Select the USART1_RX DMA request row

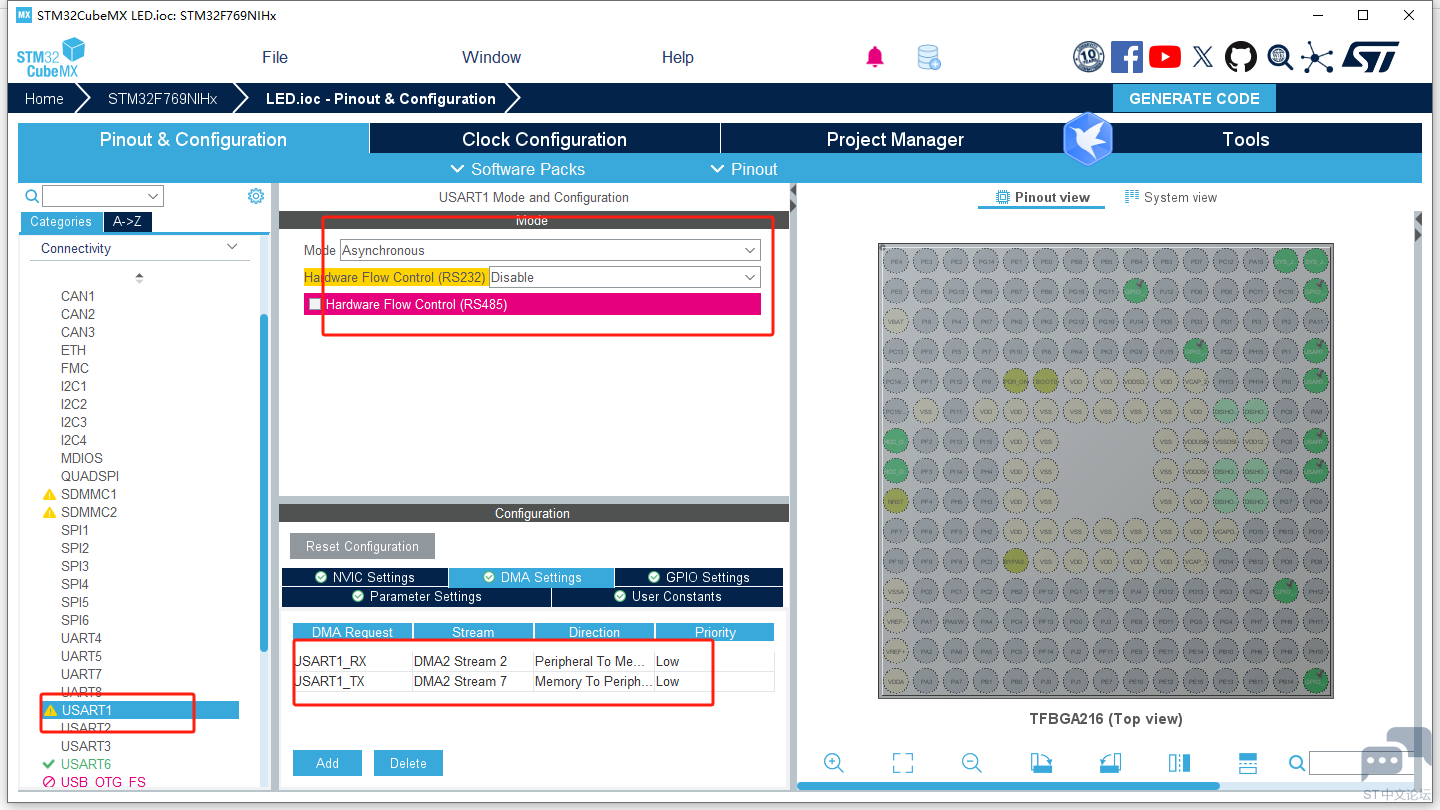click(533, 661)
